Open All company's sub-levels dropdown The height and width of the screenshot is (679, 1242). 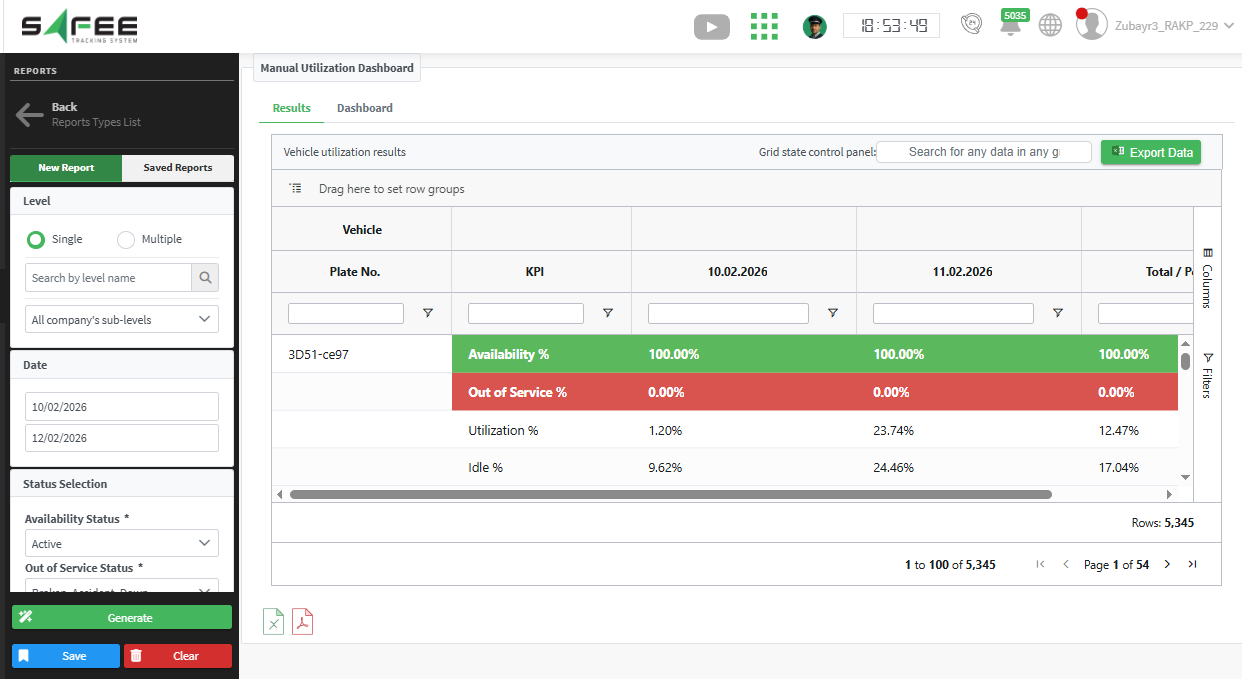tap(121, 320)
